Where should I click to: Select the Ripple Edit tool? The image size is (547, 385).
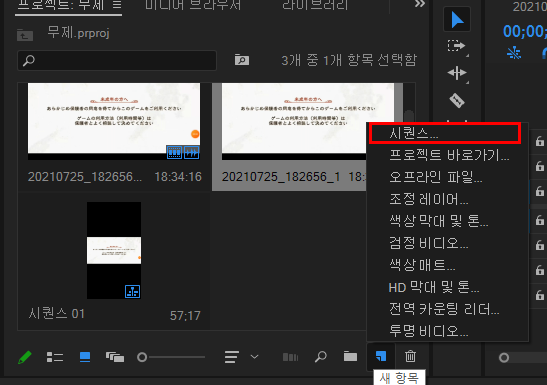click(457, 73)
